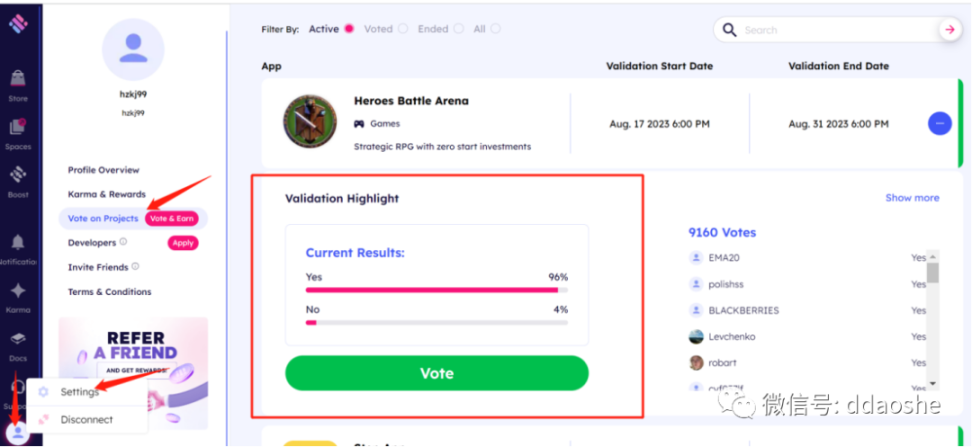Click the Developers info tooltip icon
The width and height of the screenshot is (972, 447).
point(123,242)
